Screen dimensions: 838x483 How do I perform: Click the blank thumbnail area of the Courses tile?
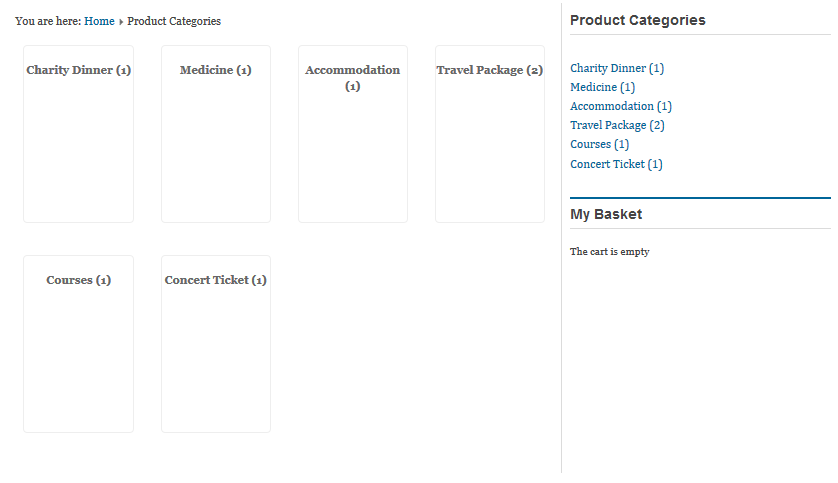(x=78, y=360)
